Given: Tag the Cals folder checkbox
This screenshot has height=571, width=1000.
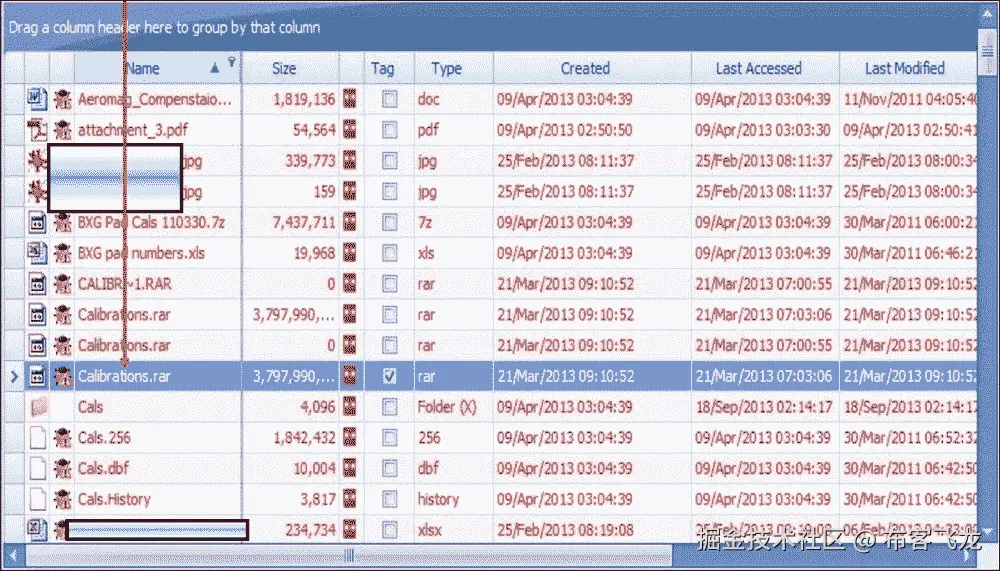Looking at the screenshot, I should 389,406.
